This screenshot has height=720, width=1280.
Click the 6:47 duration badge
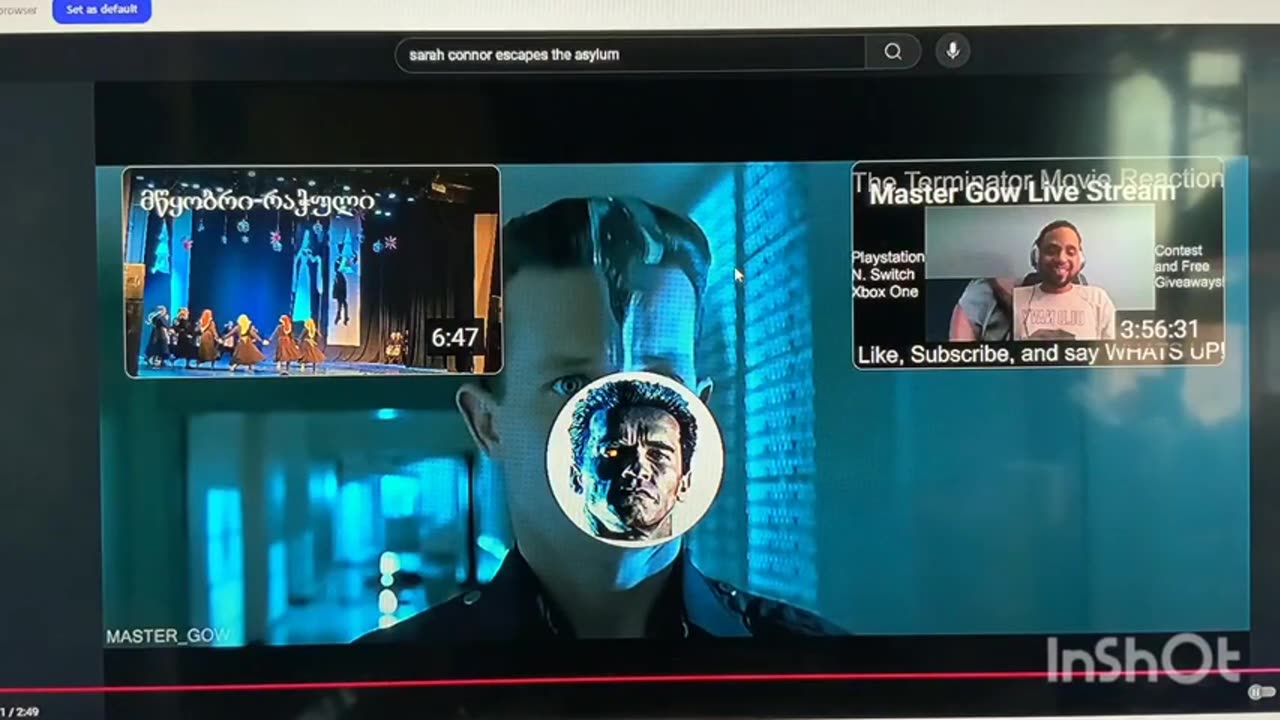coord(454,338)
